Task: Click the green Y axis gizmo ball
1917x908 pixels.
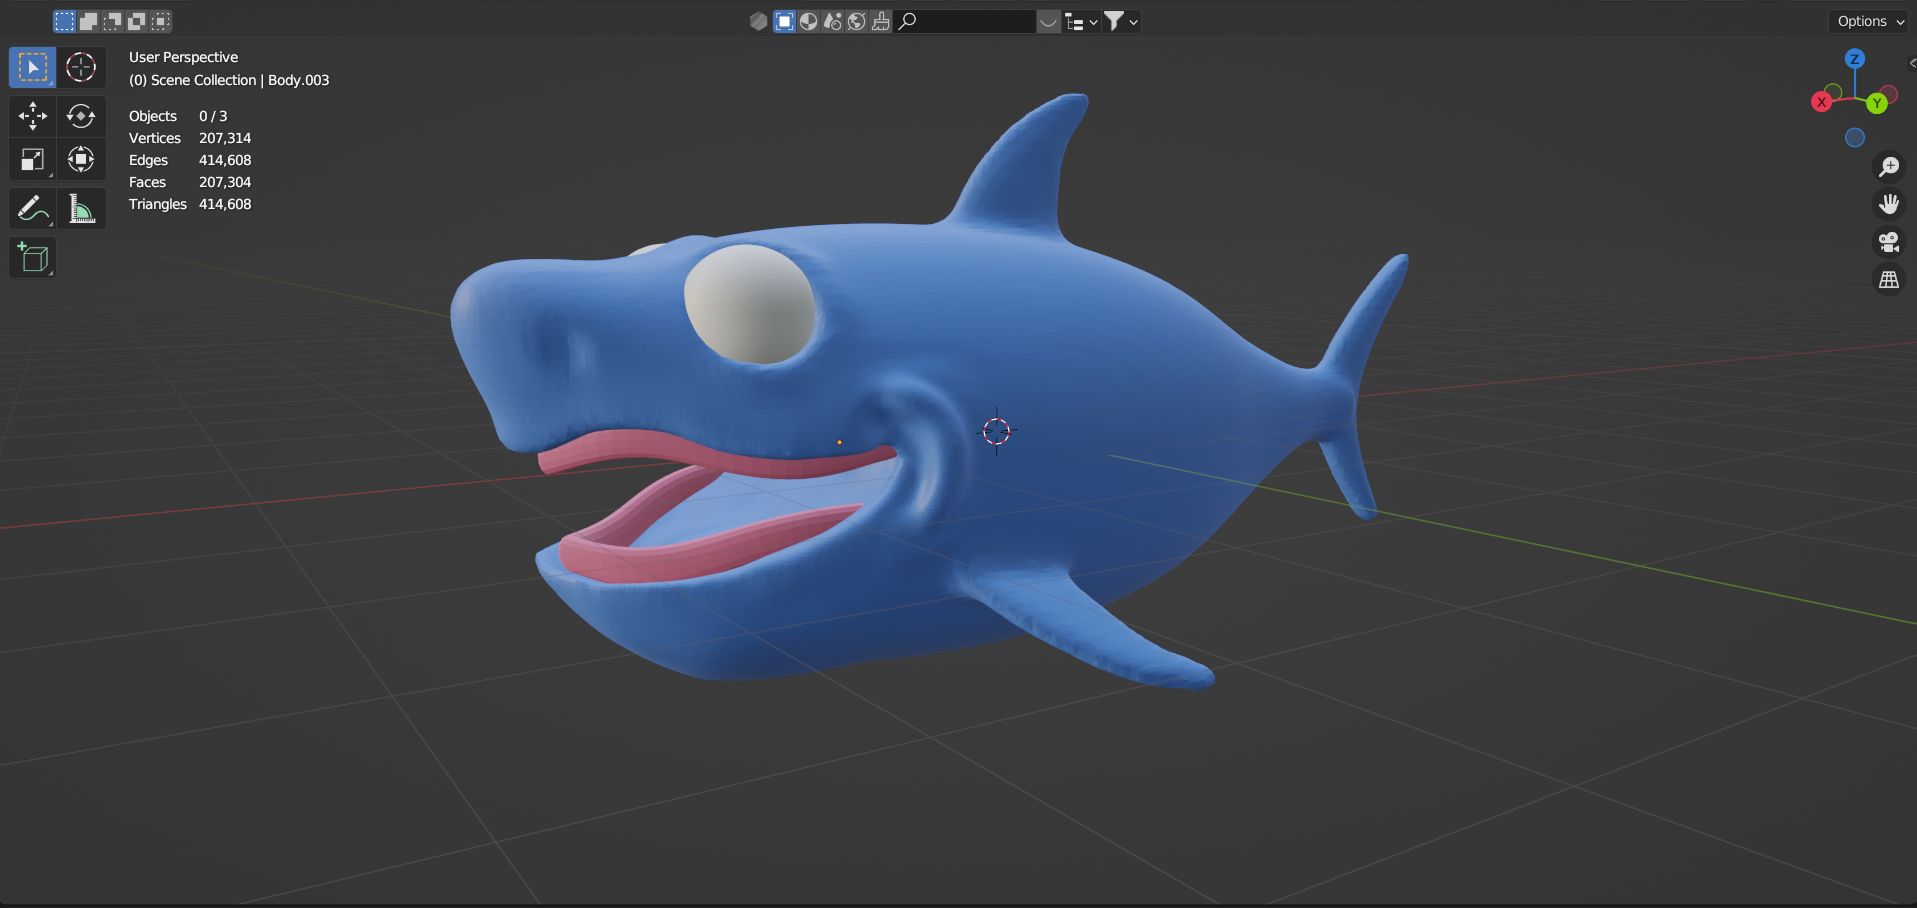Action: [x=1877, y=103]
